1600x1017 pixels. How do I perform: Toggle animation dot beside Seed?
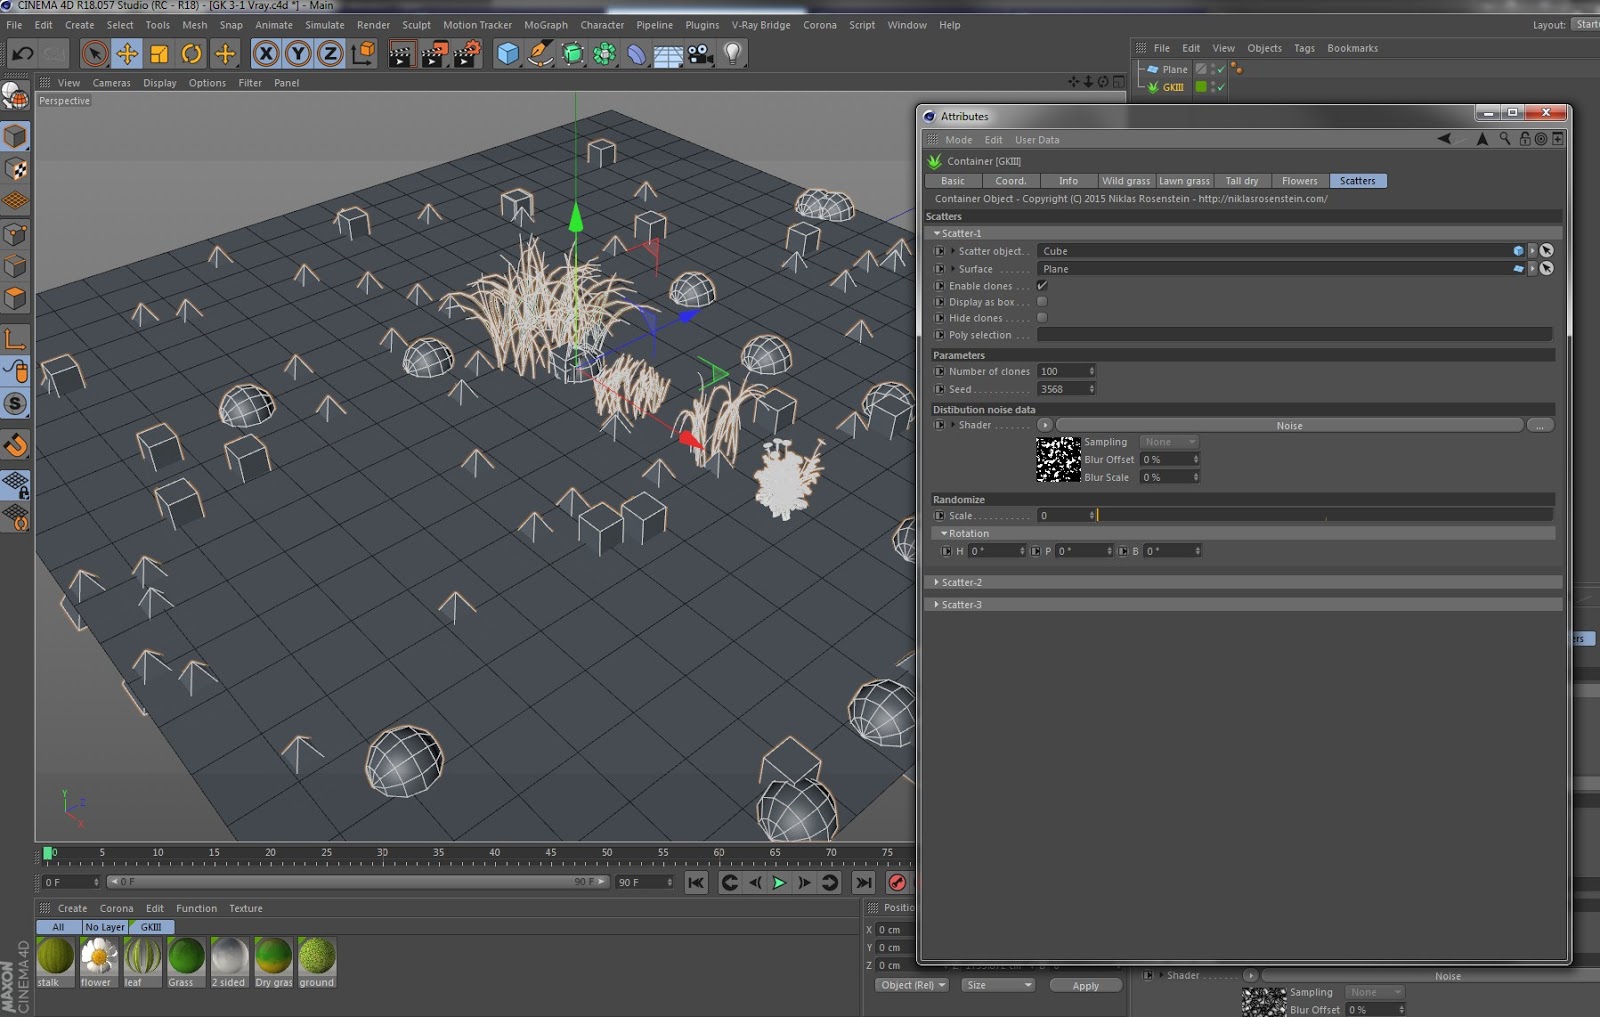tap(939, 389)
